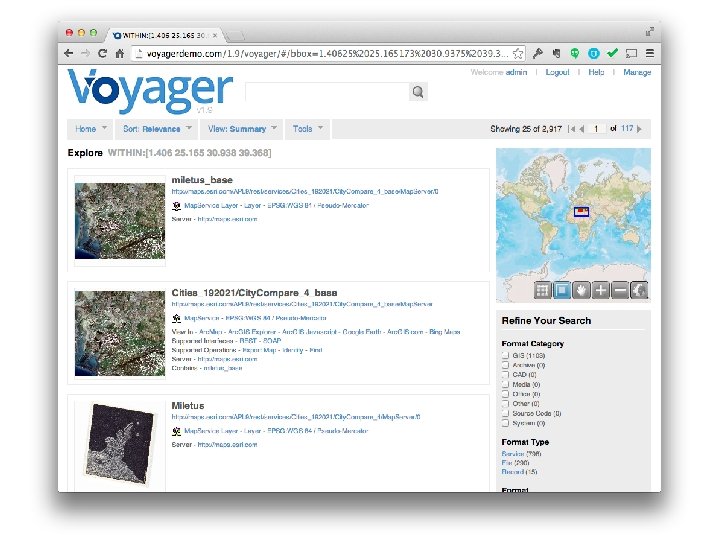The image size is (720, 540).
Task: Click the Logout link
Action: point(557,72)
